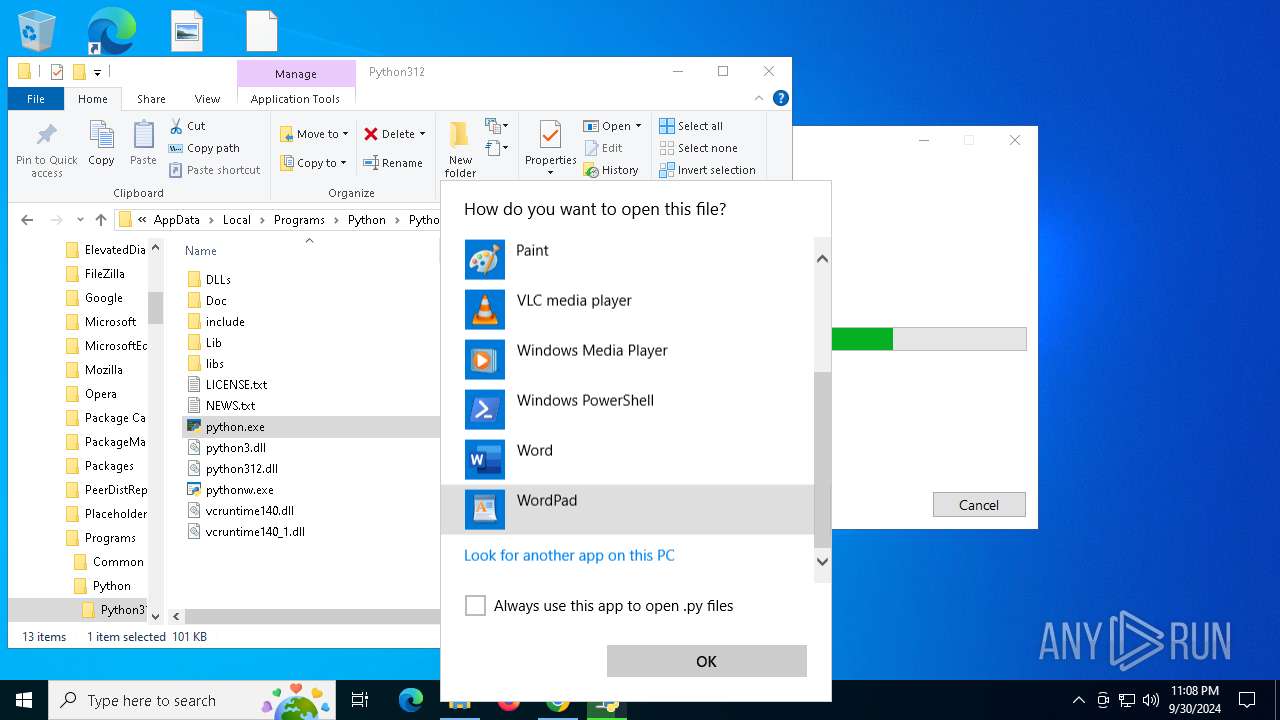Image resolution: width=1280 pixels, height=720 pixels.
Task: Click Programs in address breadcrumb
Action: point(299,220)
